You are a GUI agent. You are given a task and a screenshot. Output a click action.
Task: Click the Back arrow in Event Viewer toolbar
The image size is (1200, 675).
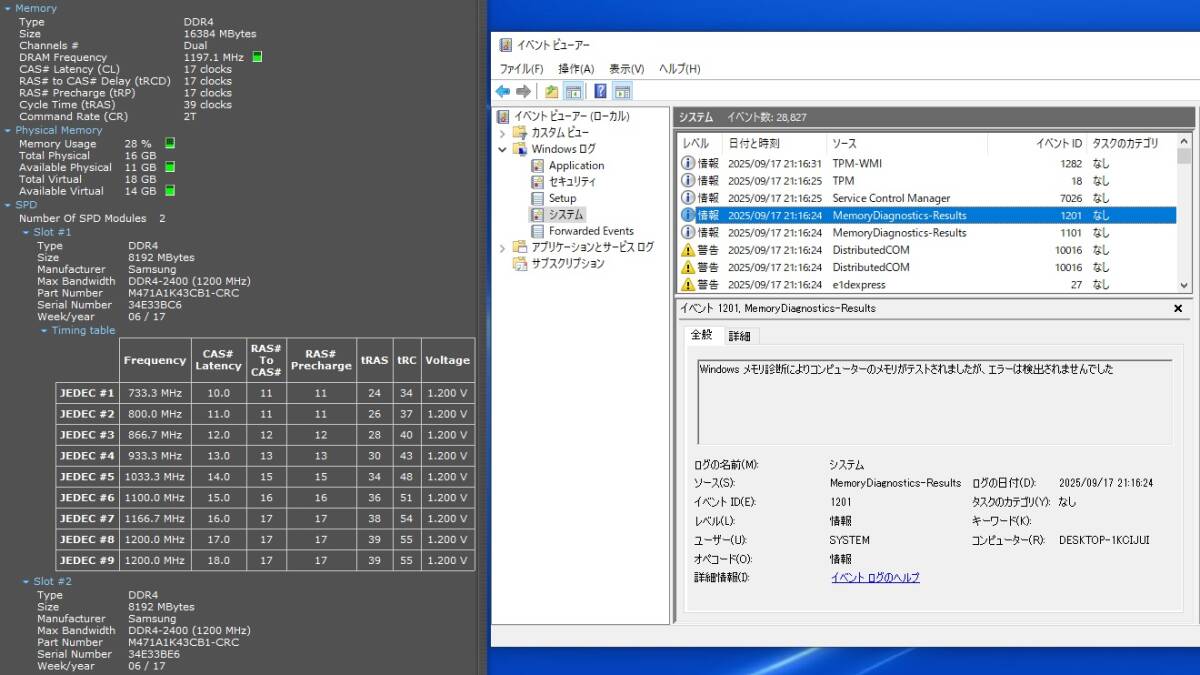click(503, 91)
